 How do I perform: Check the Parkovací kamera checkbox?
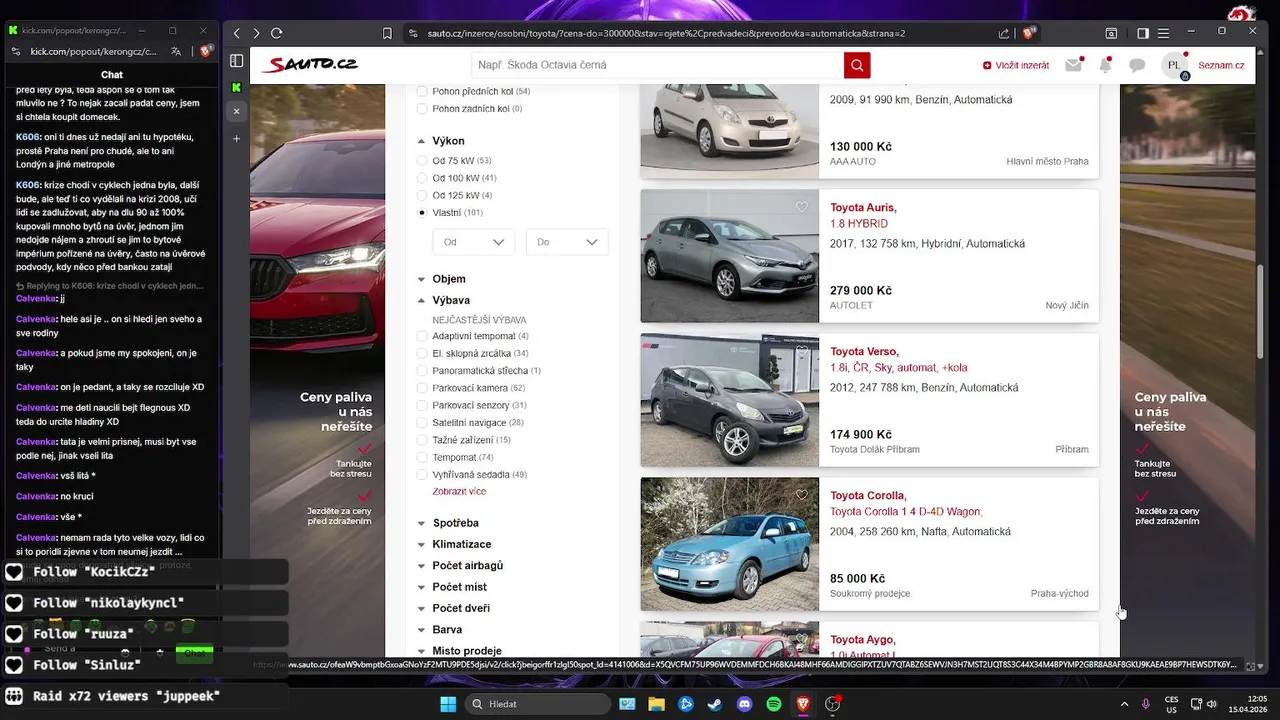422,388
